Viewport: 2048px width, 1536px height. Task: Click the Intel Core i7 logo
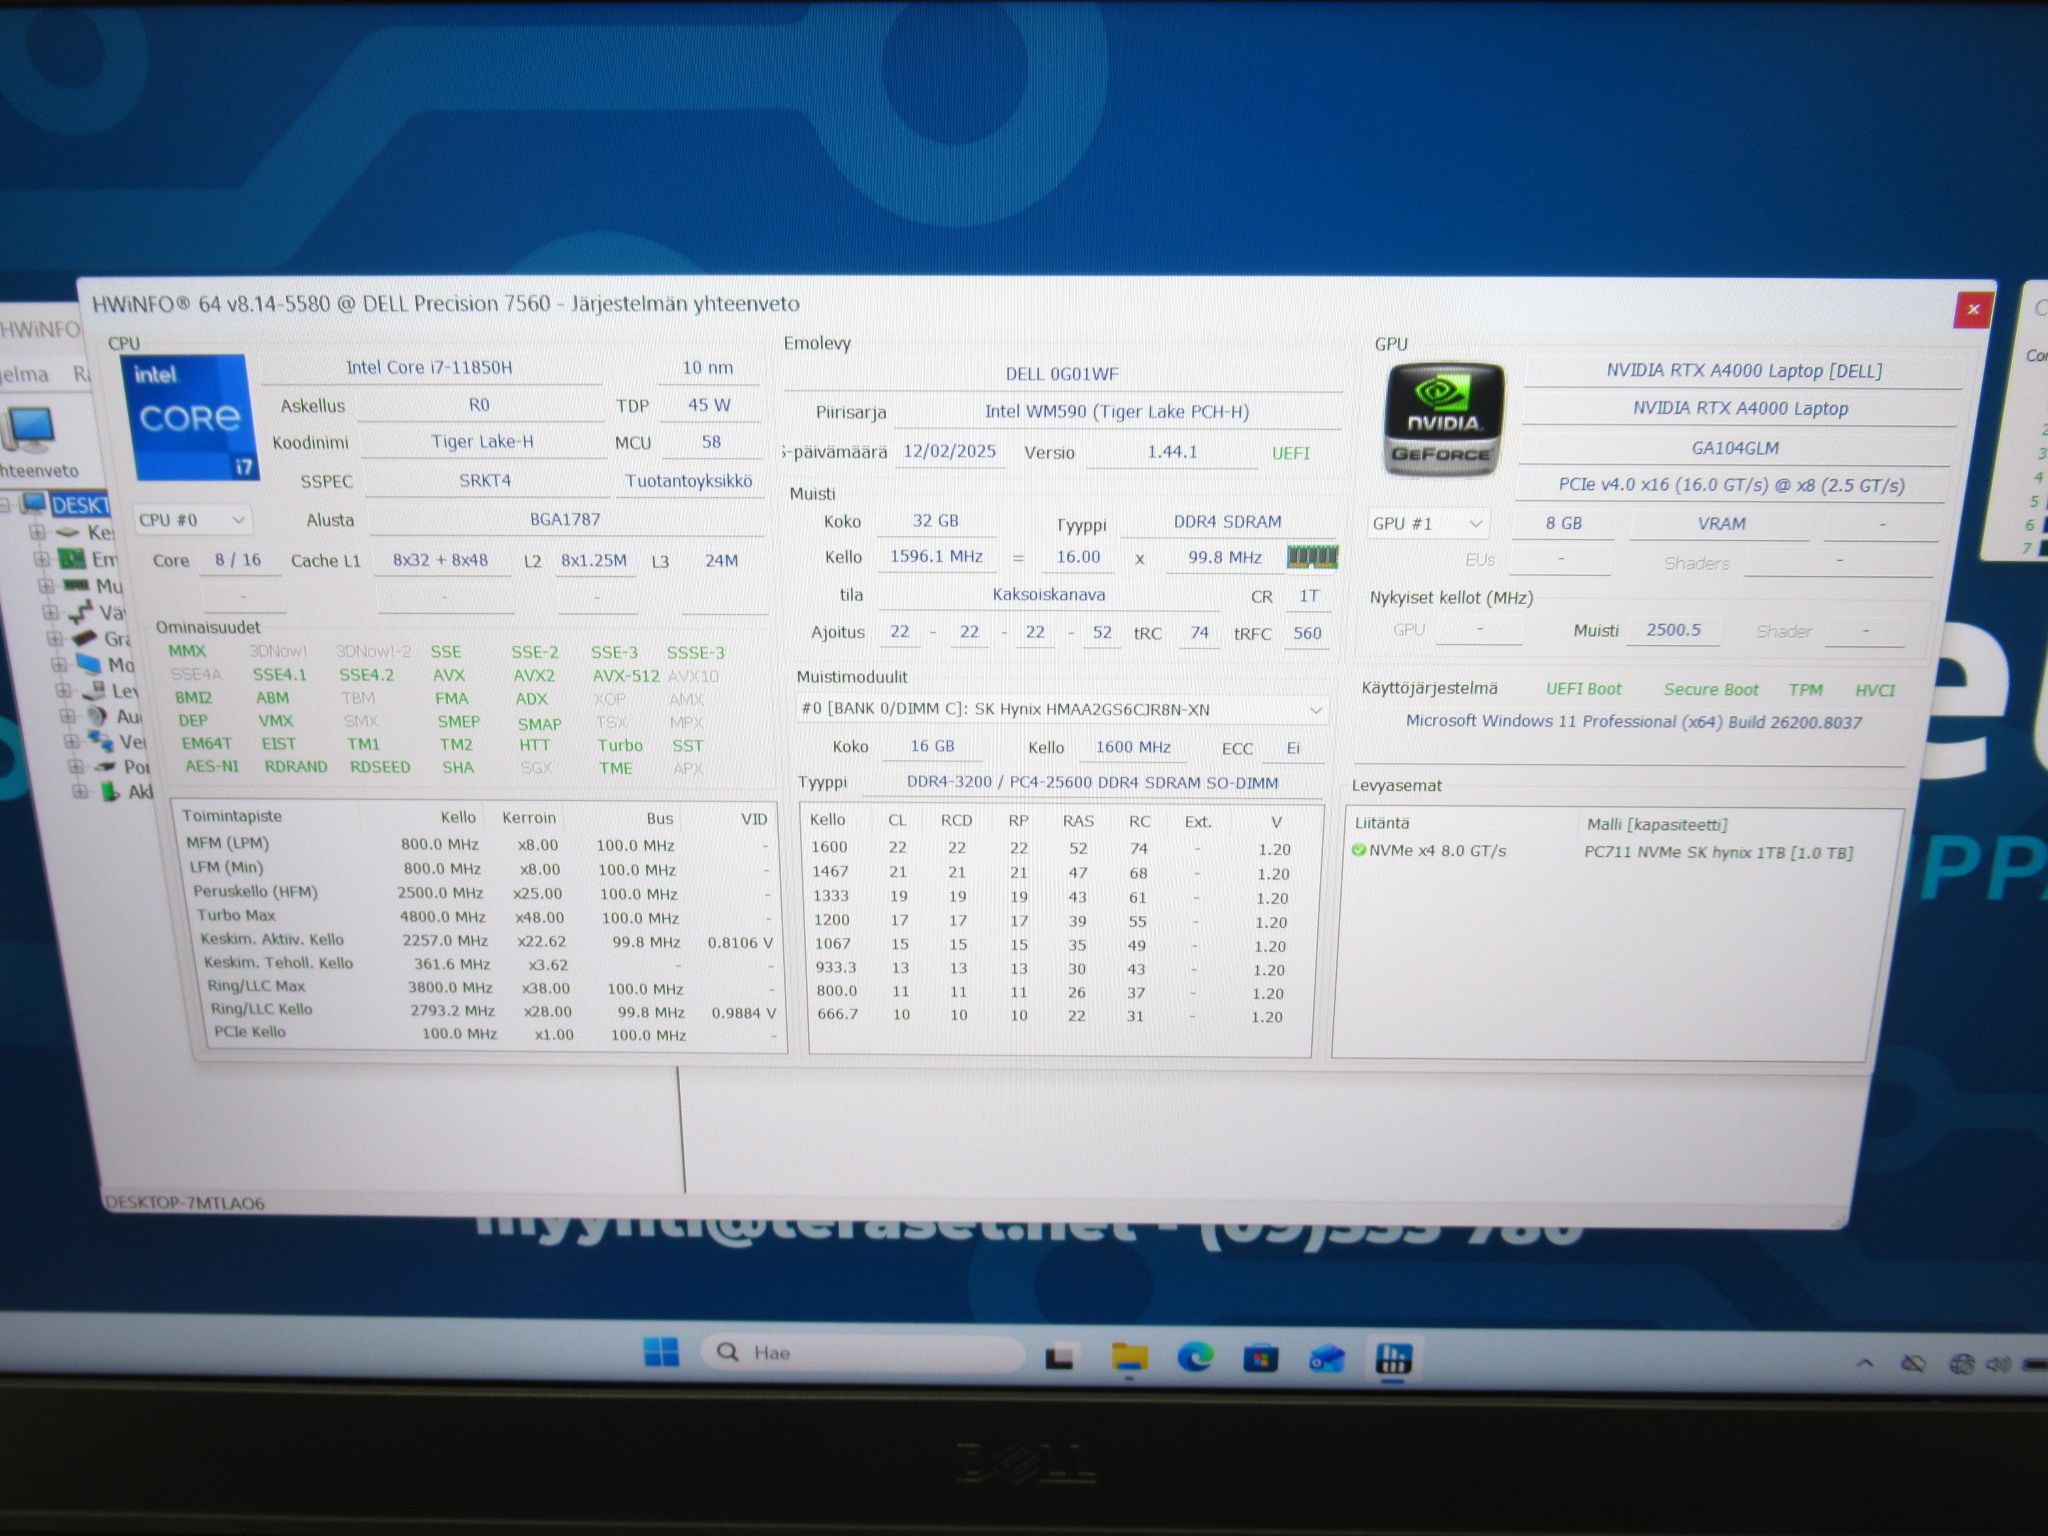tap(189, 417)
